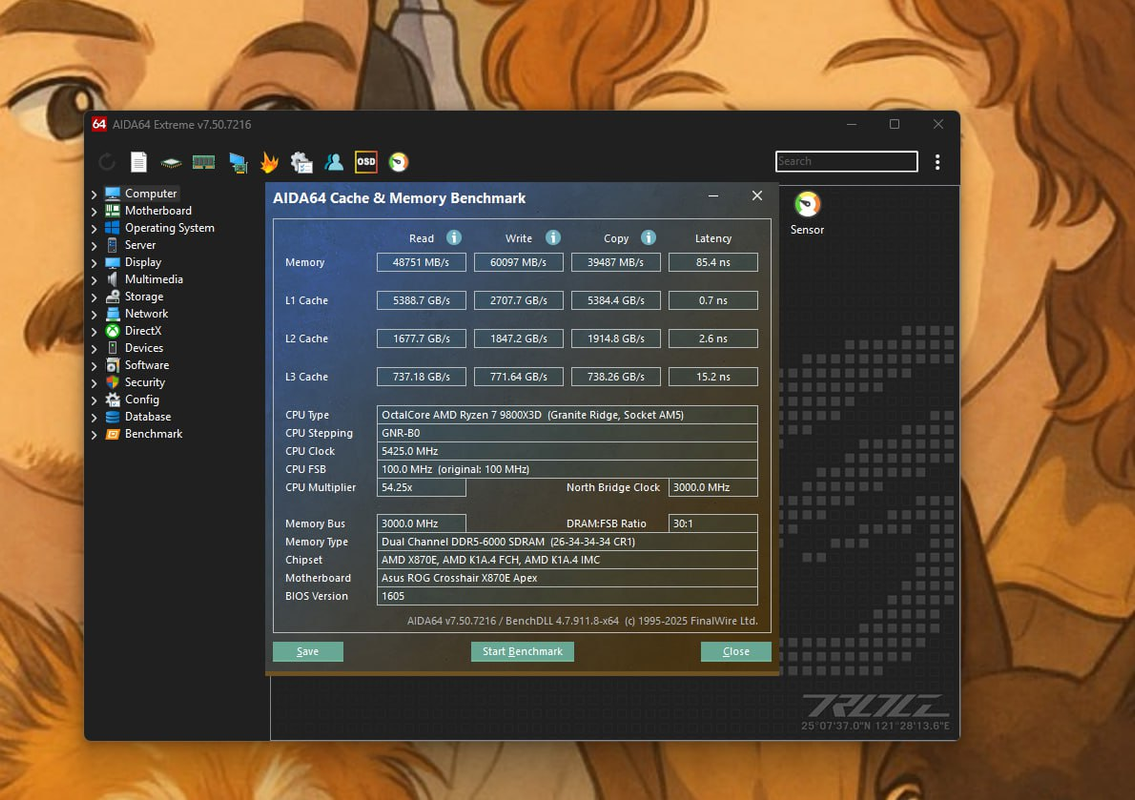Click the DRAM:FSB Ratio value 30:1
1135x800 pixels.
point(713,523)
